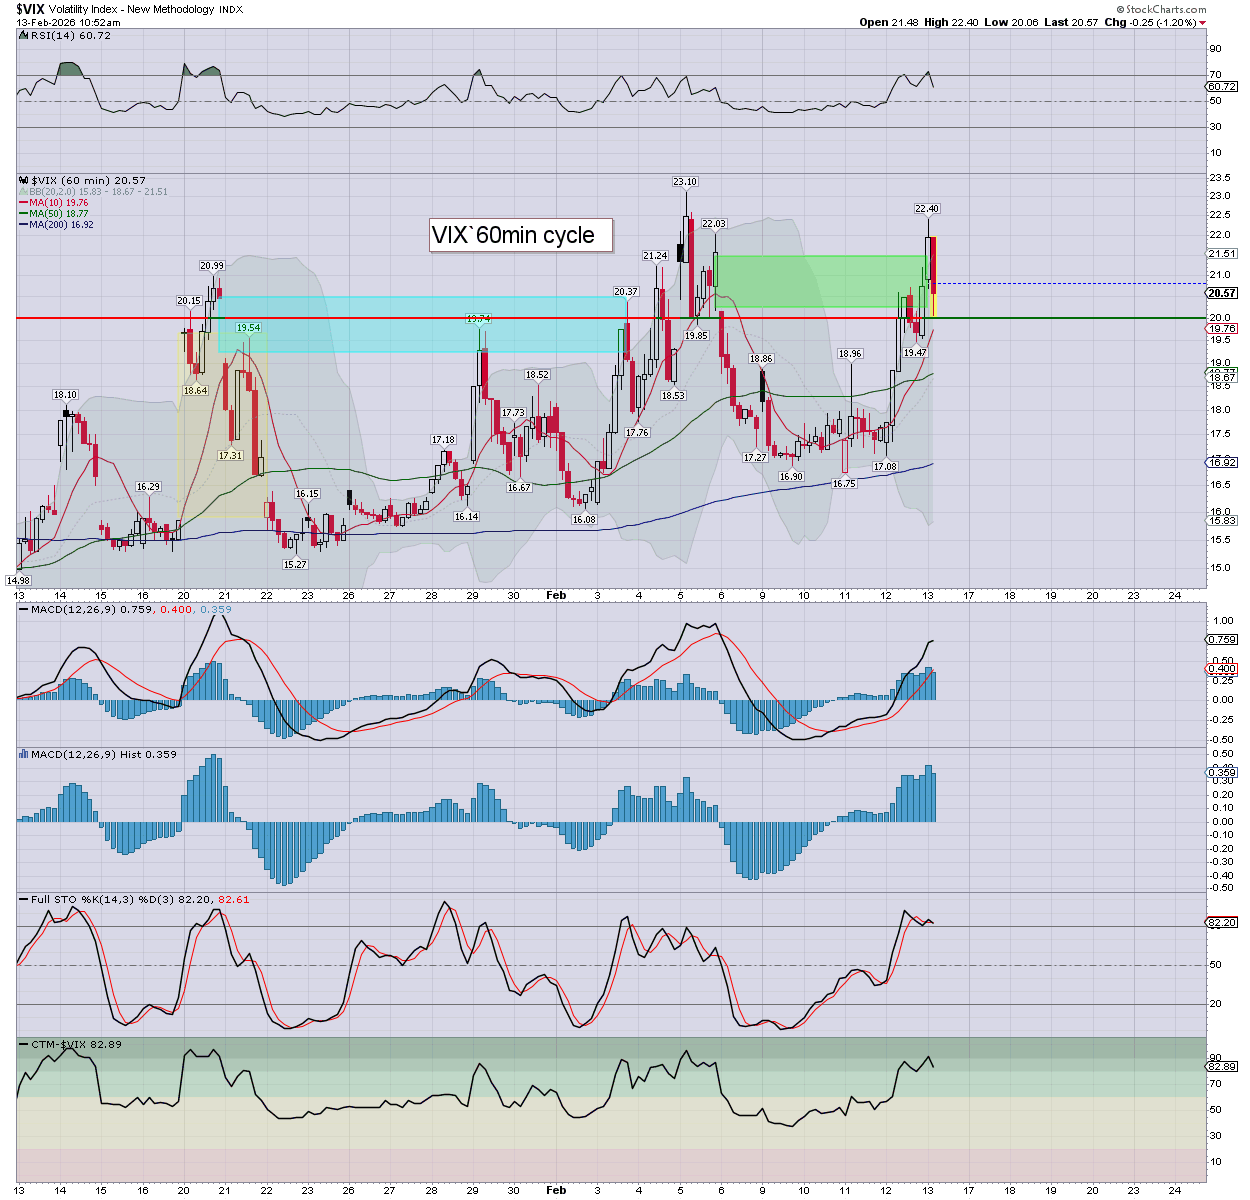Select the MA(50) 18.77 legend entry
The height and width of the screenshot is (1200, 1250).
pos(58,214)
